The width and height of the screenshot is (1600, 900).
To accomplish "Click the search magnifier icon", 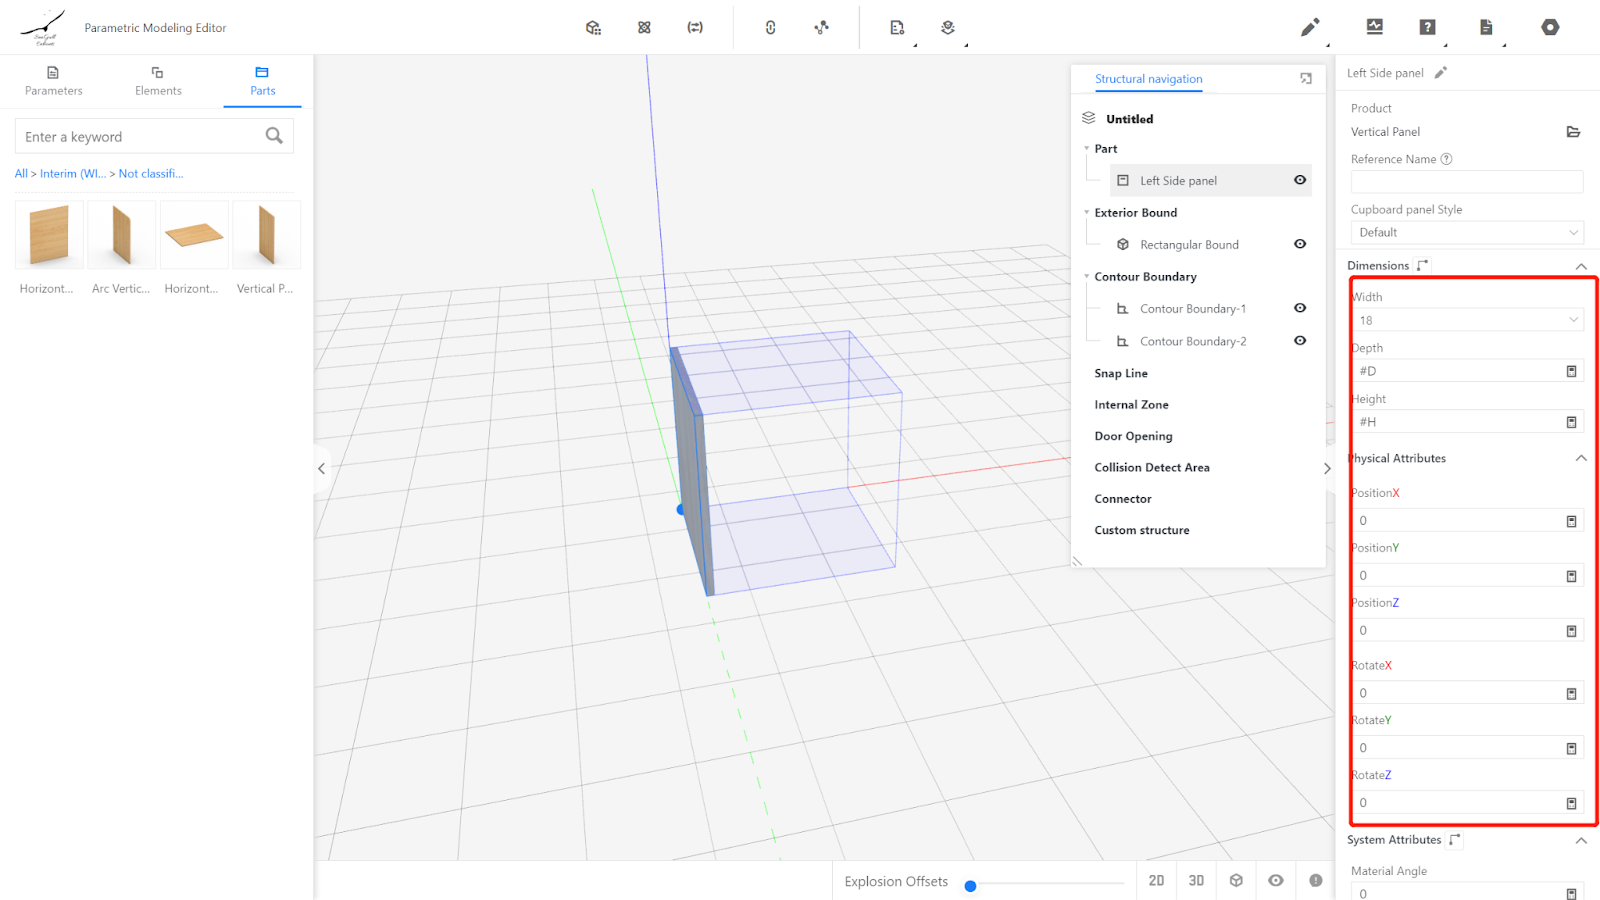I will click(x=274, y=136).
